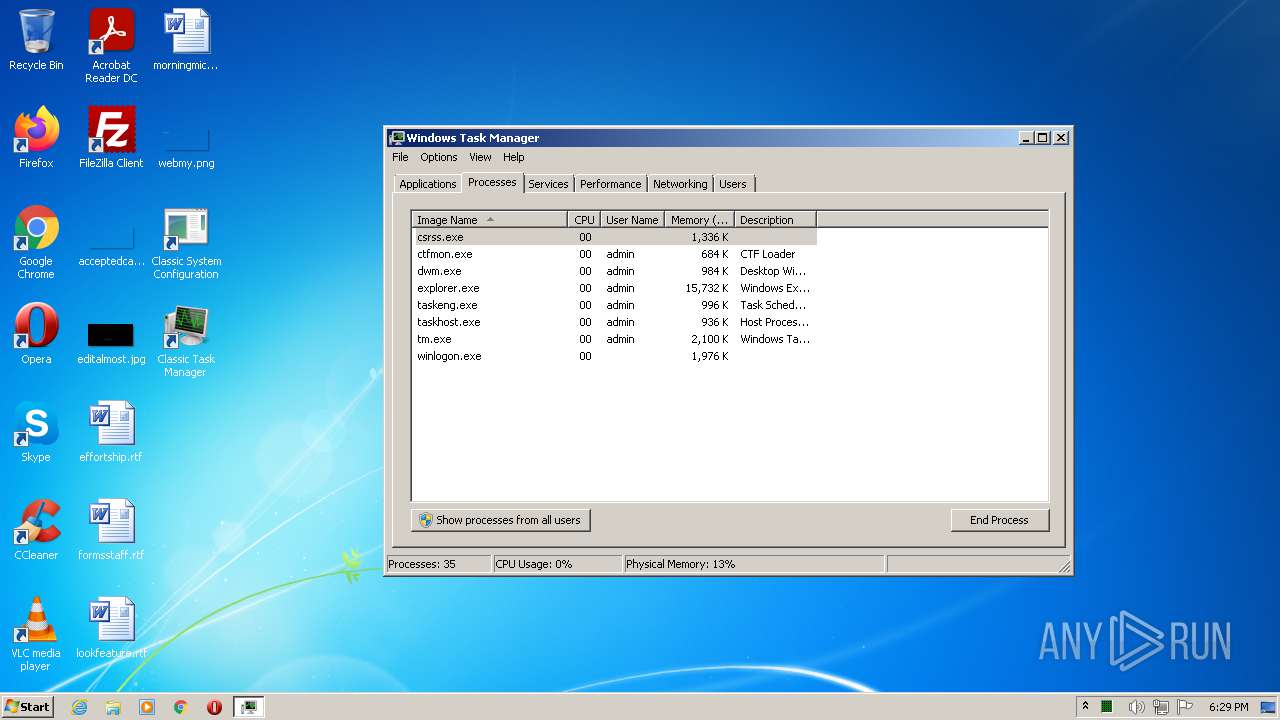Select the ctfmon.exe process

614,254
